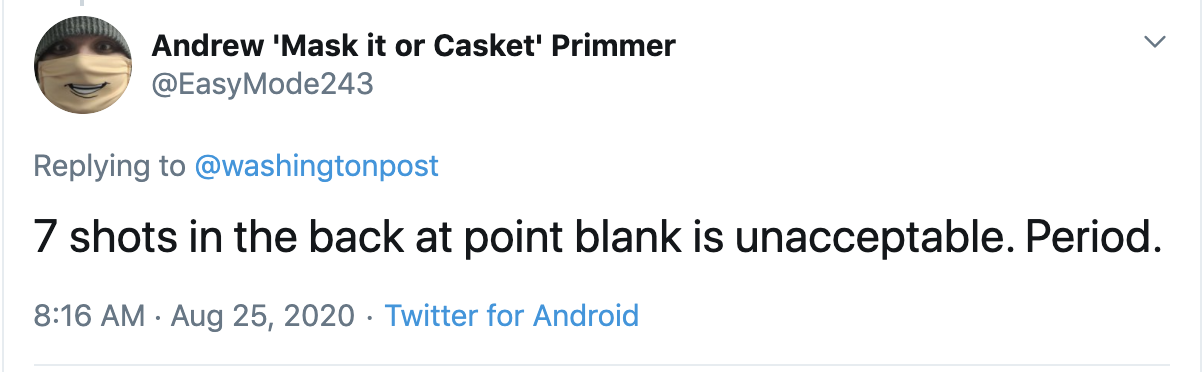The width and height of the screenshot is (1204, 372).
Task: Click the reply thread line above the avatar
Action: [83, 4]
